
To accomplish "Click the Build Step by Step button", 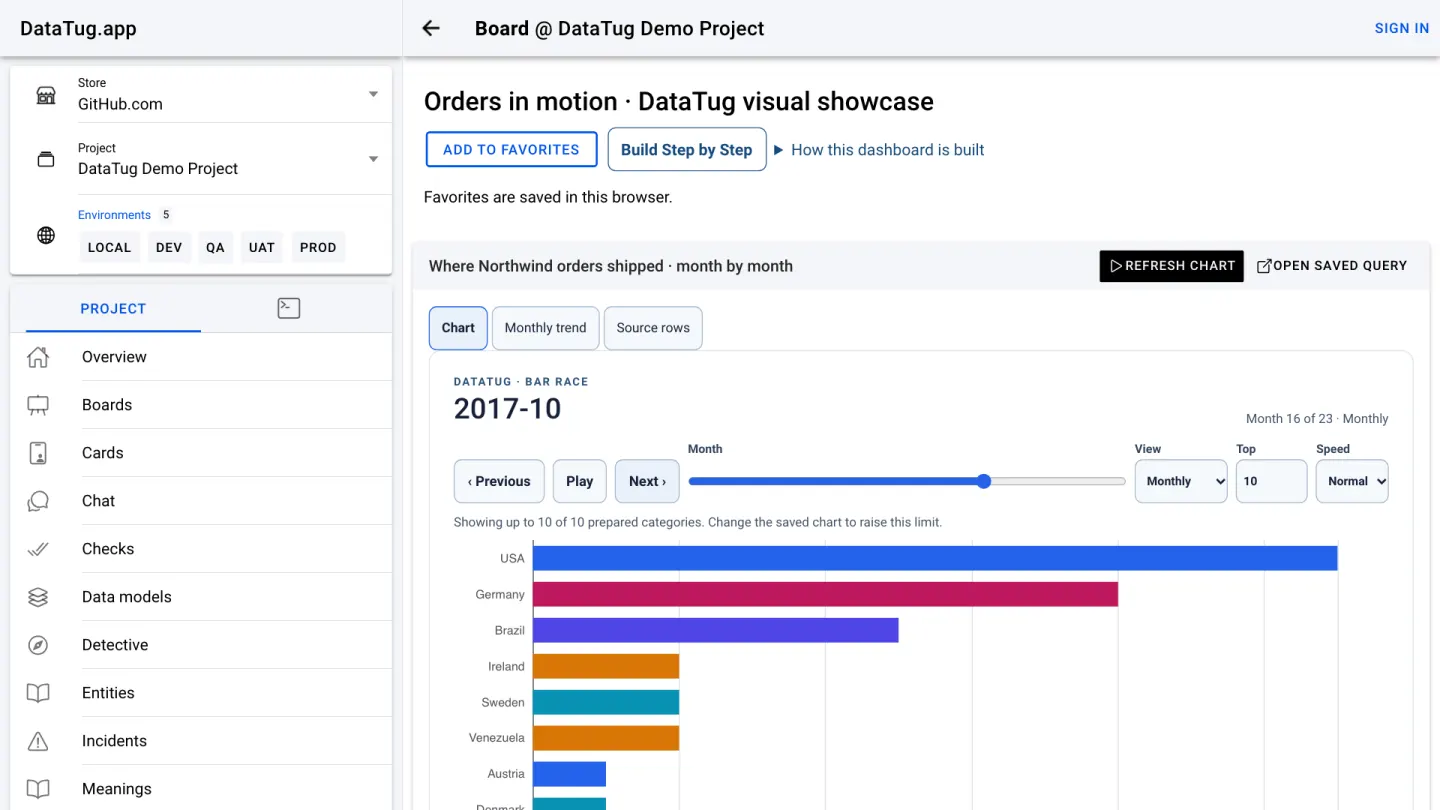I will (x=687, y=149).
